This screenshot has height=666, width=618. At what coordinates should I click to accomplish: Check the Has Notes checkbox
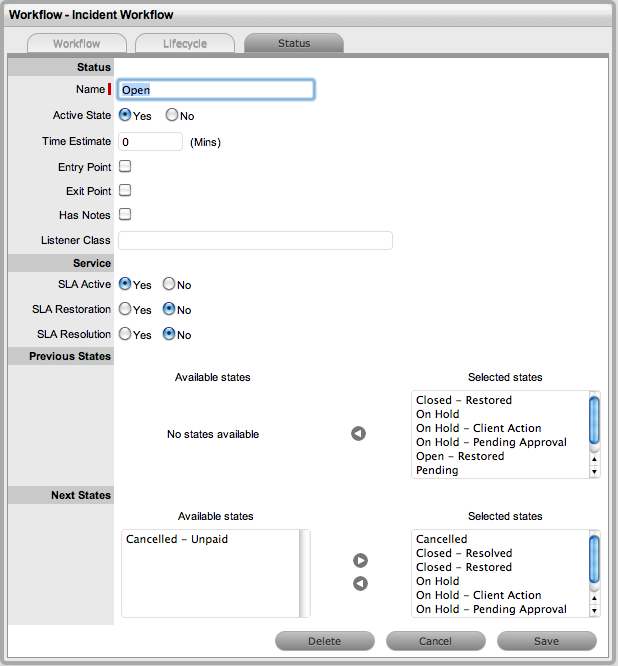125,214
